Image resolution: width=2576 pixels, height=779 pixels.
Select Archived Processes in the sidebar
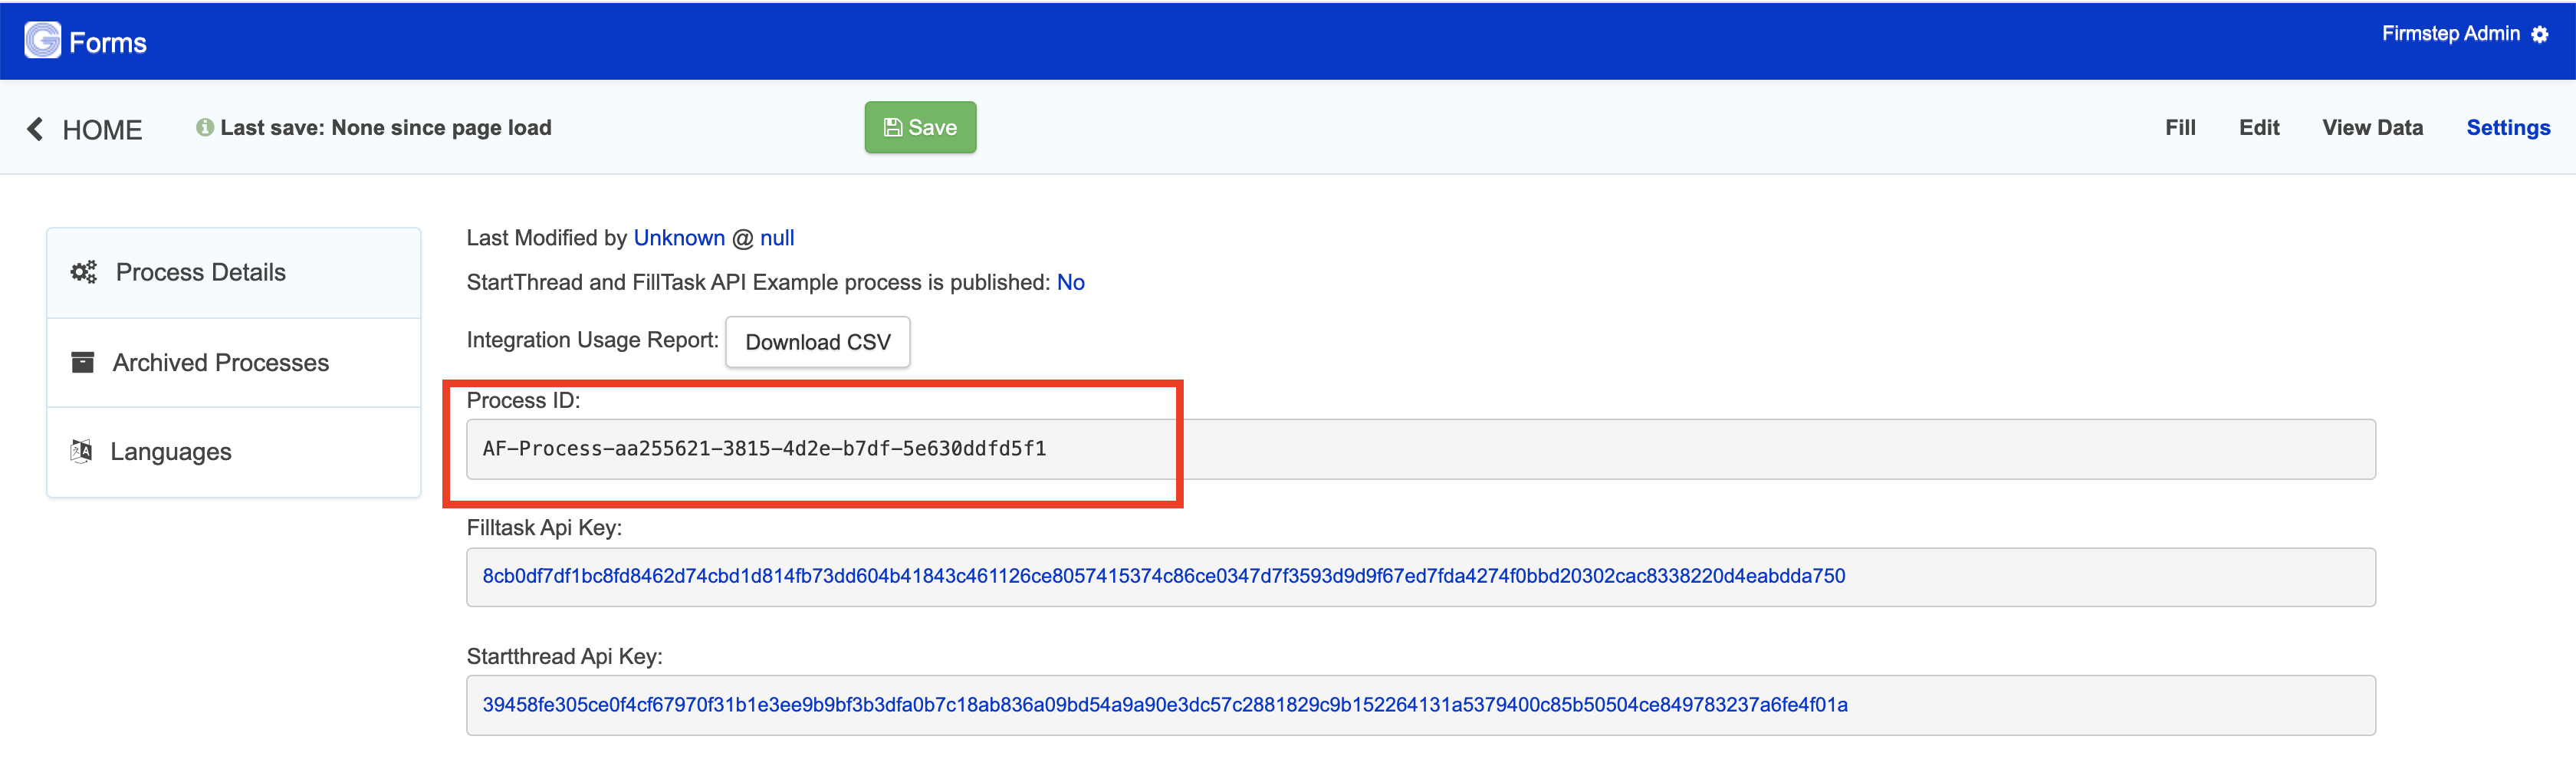coord(234,363)
